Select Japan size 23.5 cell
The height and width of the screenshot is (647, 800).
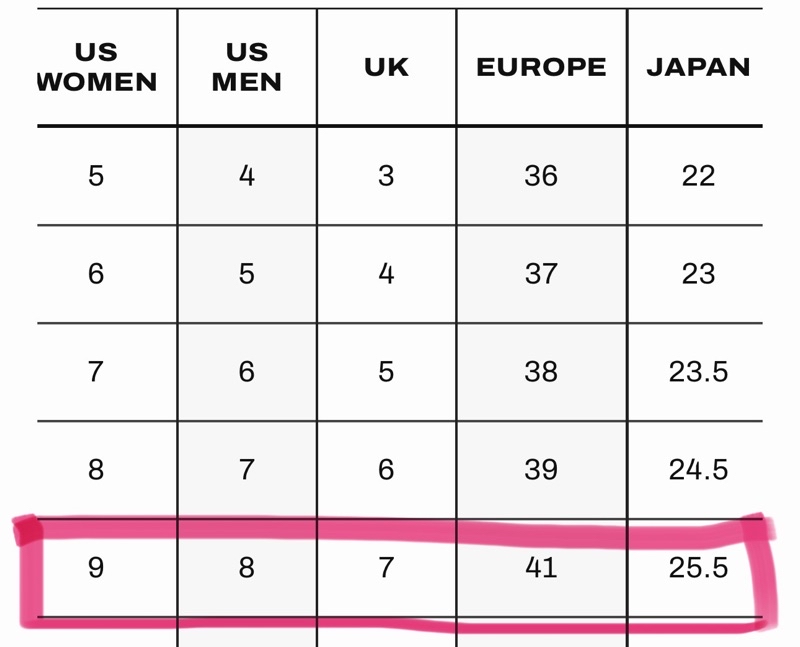click(698, 371)
